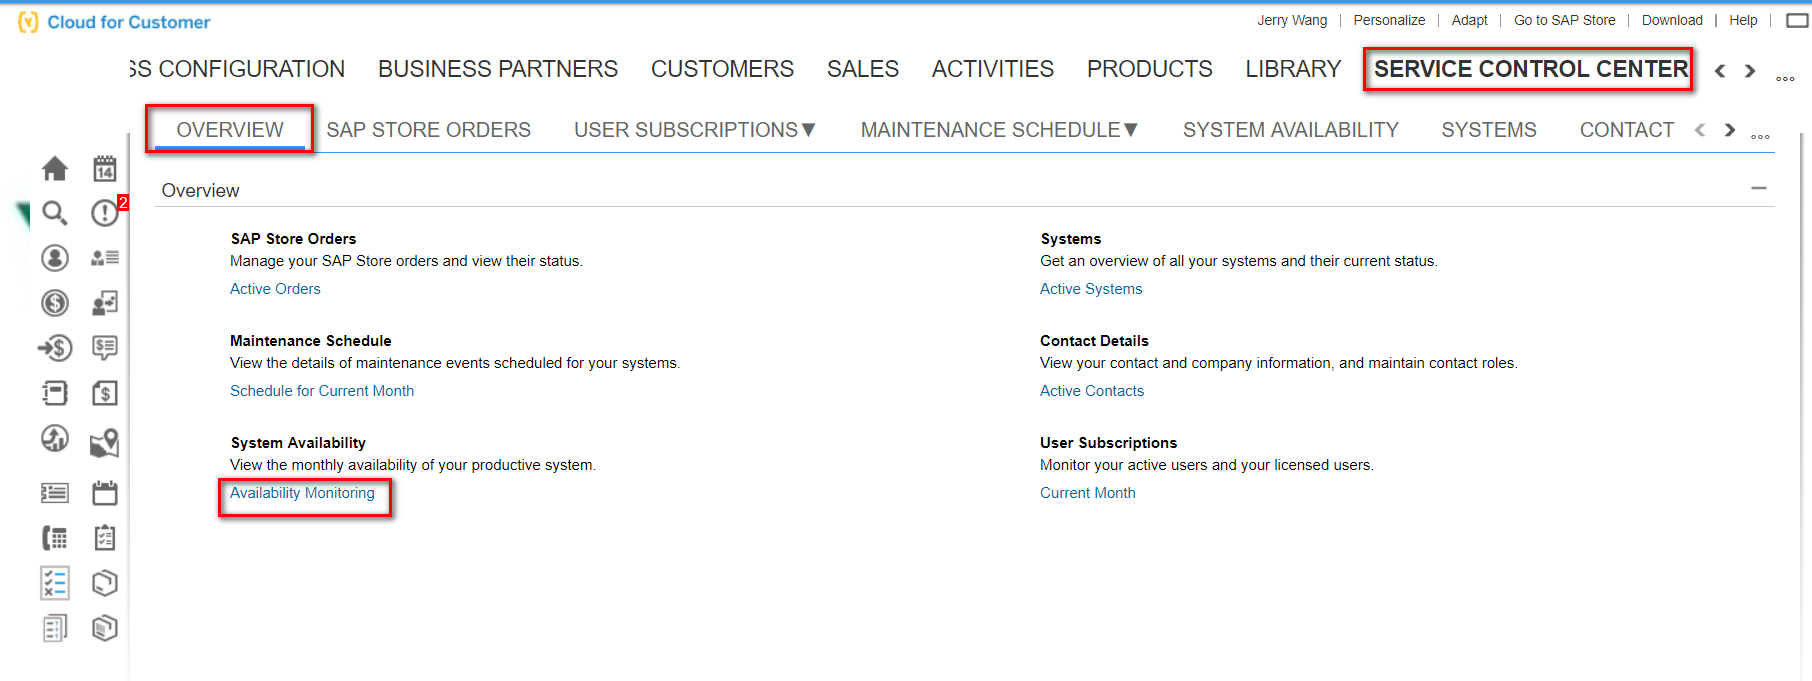The height and width of the screenshot is (681, 1812).
Task: Open the Active Systems link
Action: click(1091, 289)
